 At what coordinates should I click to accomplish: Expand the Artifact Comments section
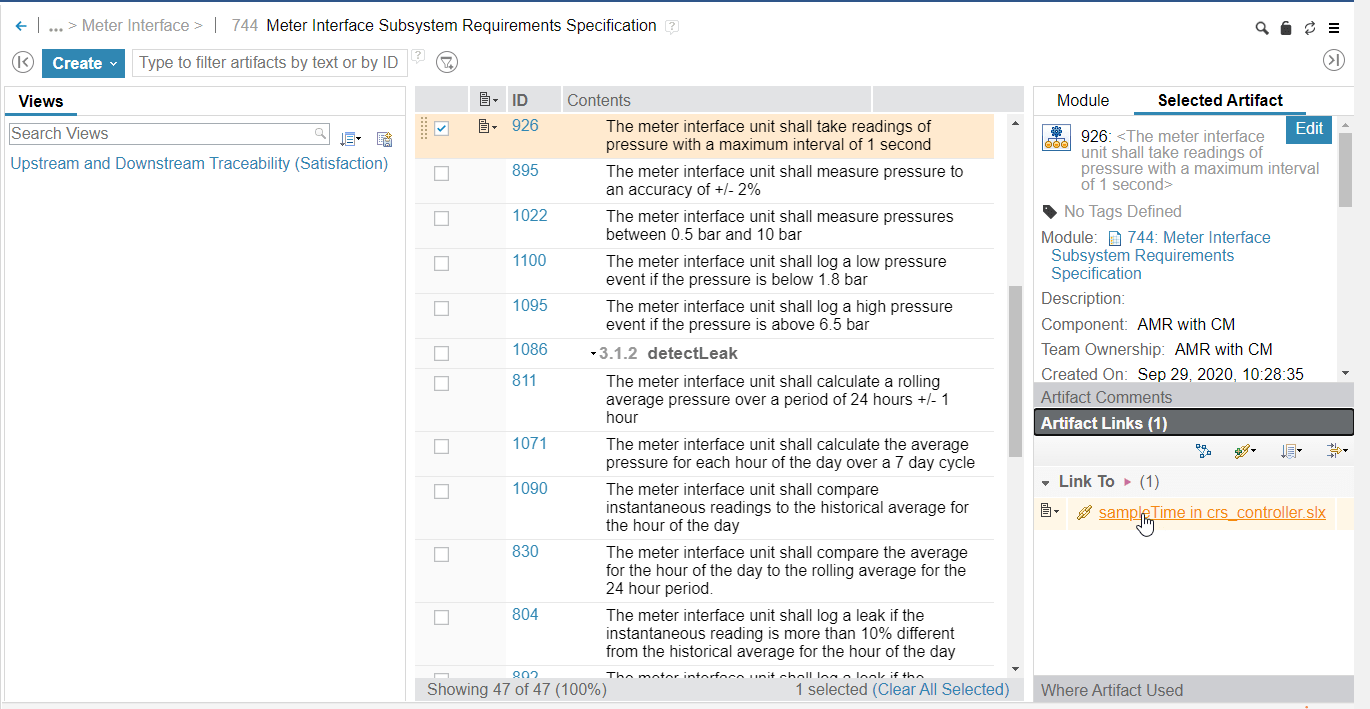point(1106,397)
